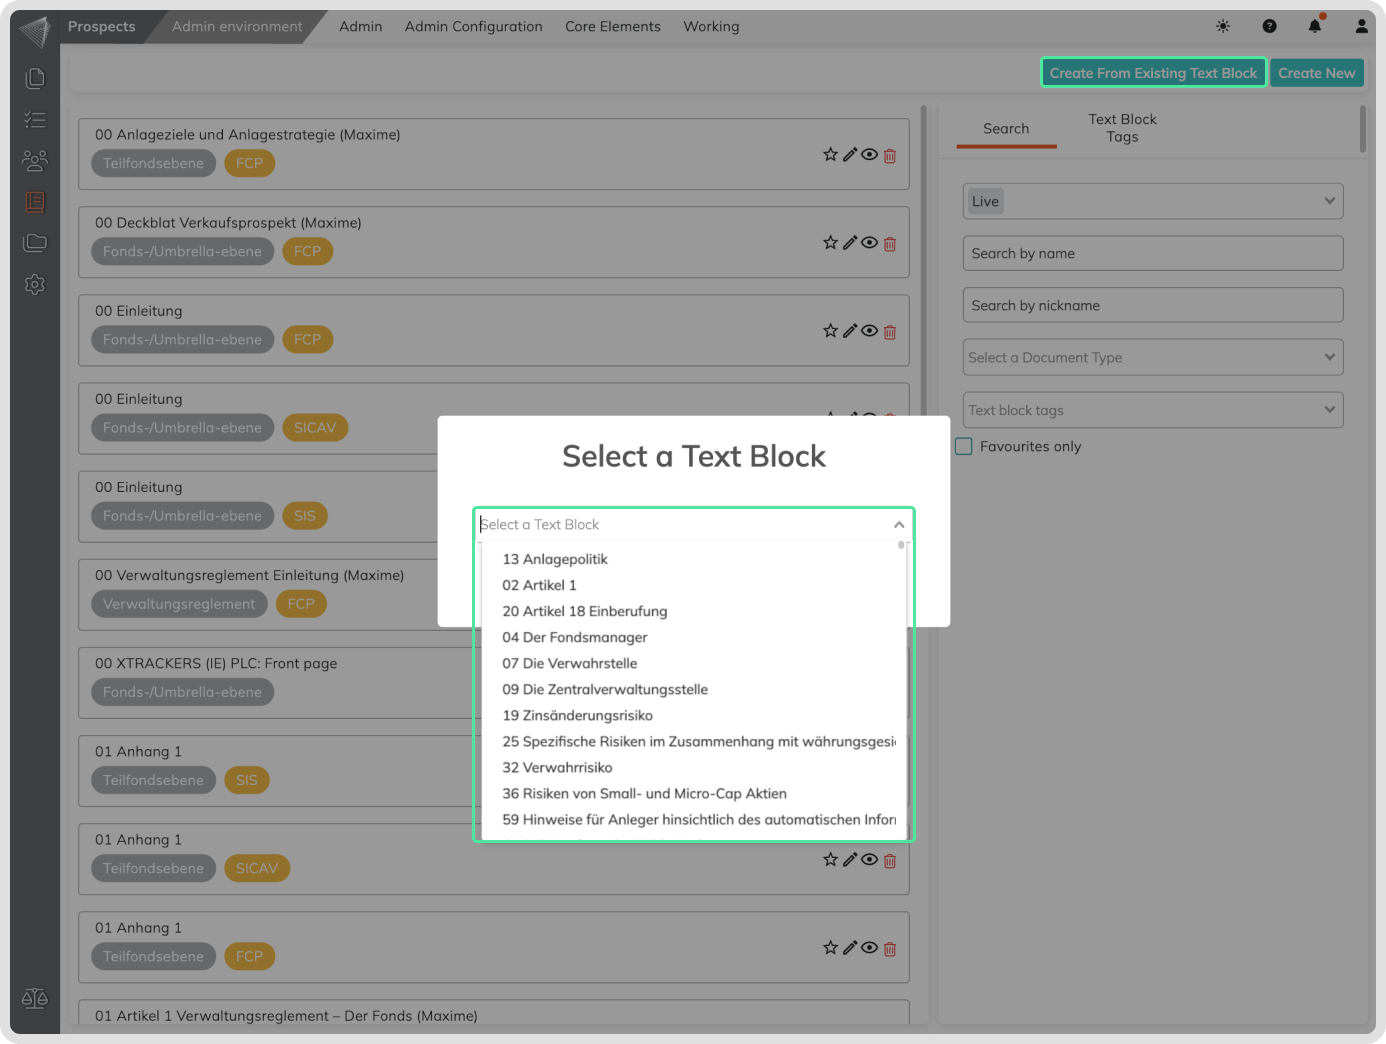Delete the 00 Anlageziele und Anlagestrategie text block
Screen dimensions: 1386x1044
(x=890, y=155)
